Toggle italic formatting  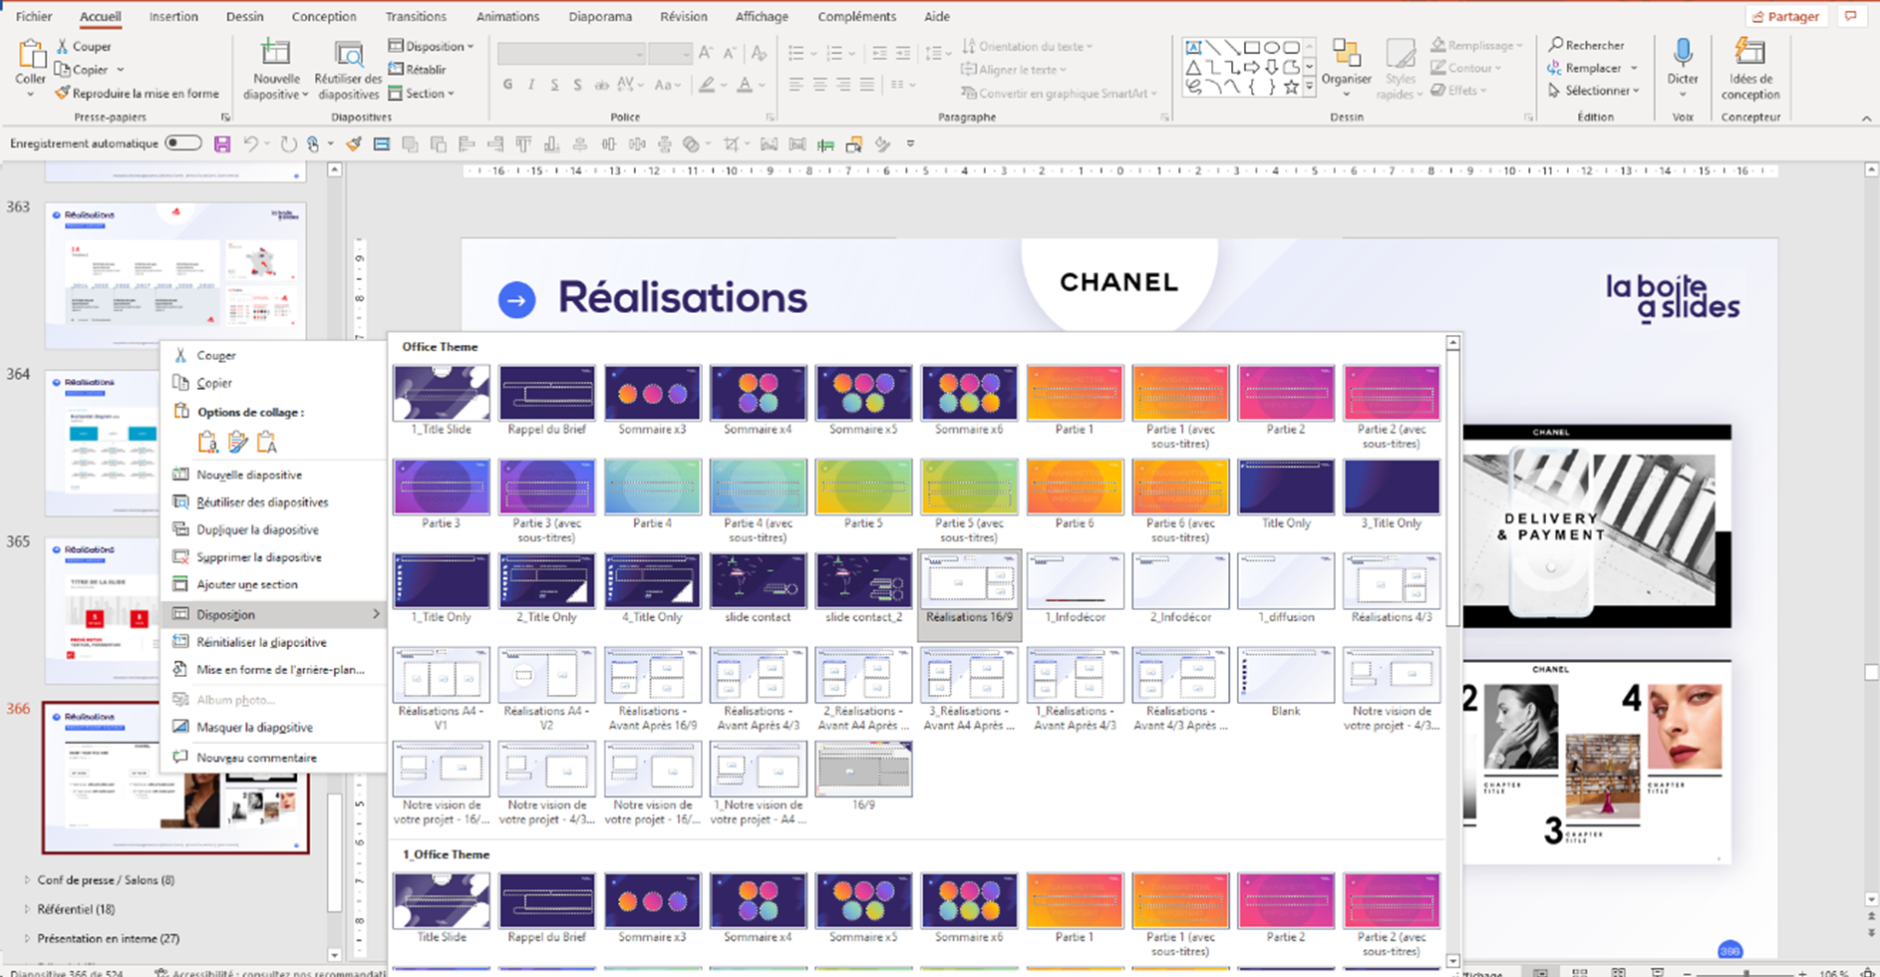pyautogui.click(x=531, y=85)
